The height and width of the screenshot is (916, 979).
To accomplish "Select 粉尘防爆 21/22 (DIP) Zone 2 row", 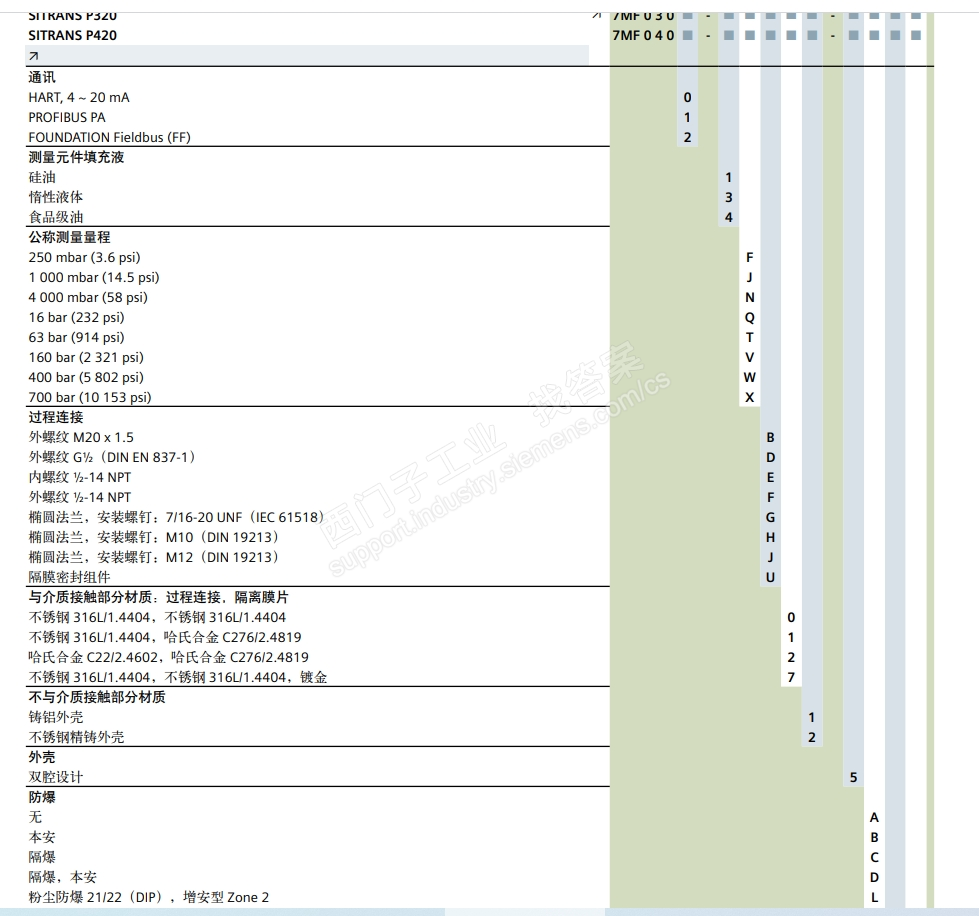I will point(149,897).
